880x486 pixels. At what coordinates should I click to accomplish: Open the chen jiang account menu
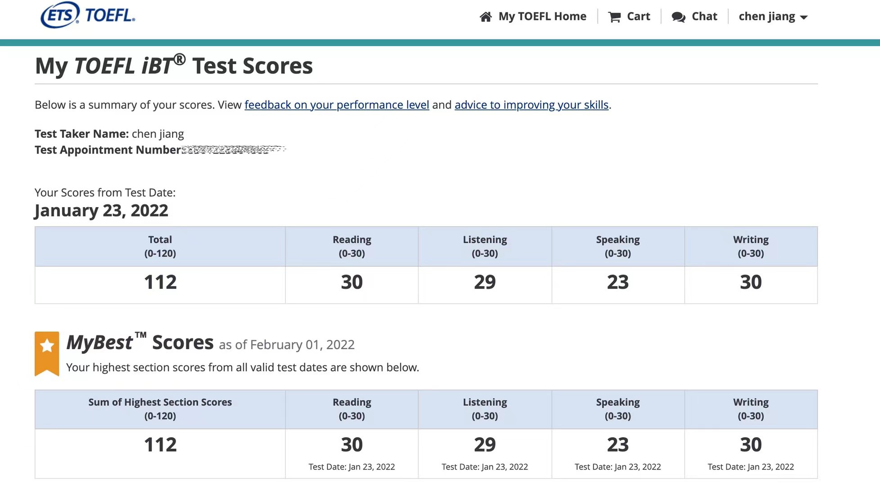pyautogui.click(x=767, y=17)
